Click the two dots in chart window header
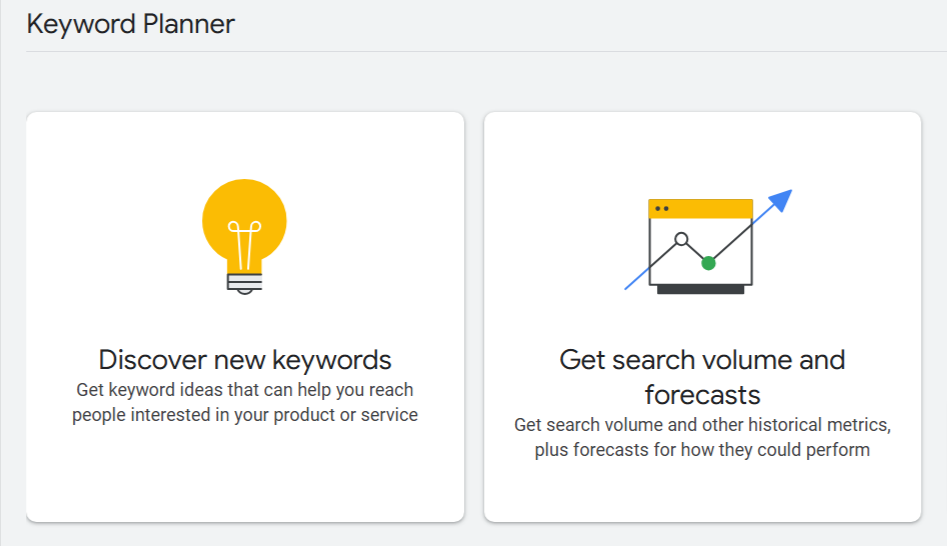947x546 pixels. (x=662, y=209)
